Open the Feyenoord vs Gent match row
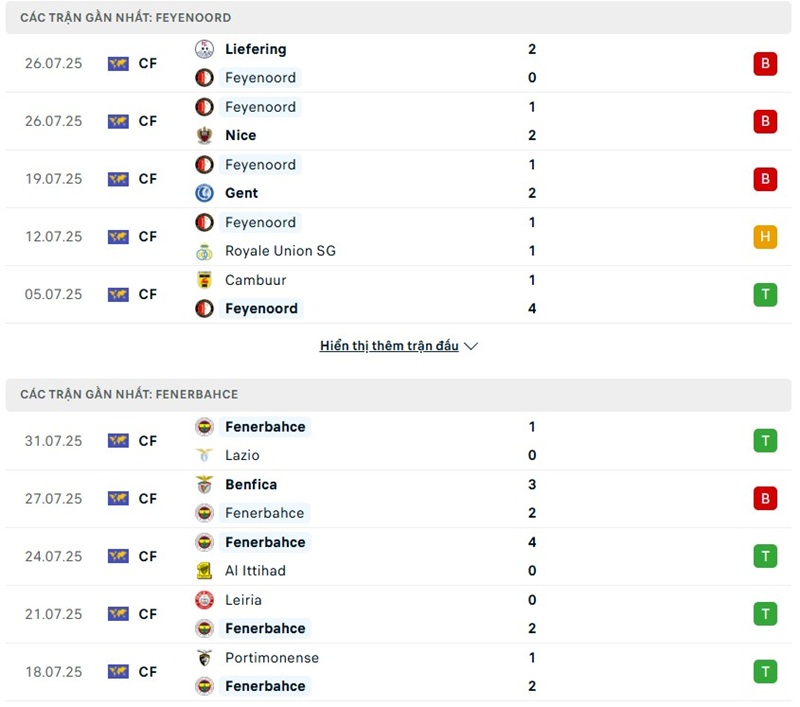 coord(400,179)
